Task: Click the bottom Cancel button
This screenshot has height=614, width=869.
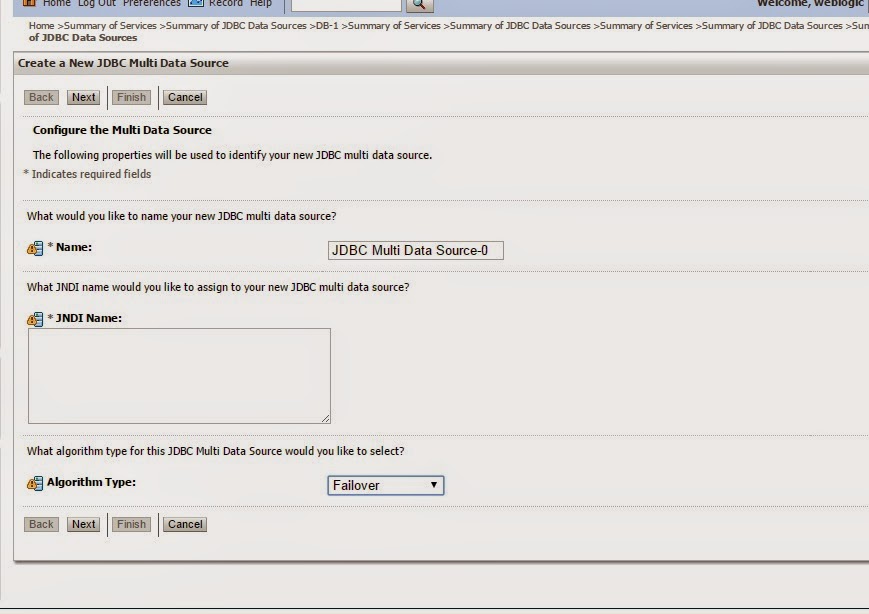Action: (x=184, y=524)
